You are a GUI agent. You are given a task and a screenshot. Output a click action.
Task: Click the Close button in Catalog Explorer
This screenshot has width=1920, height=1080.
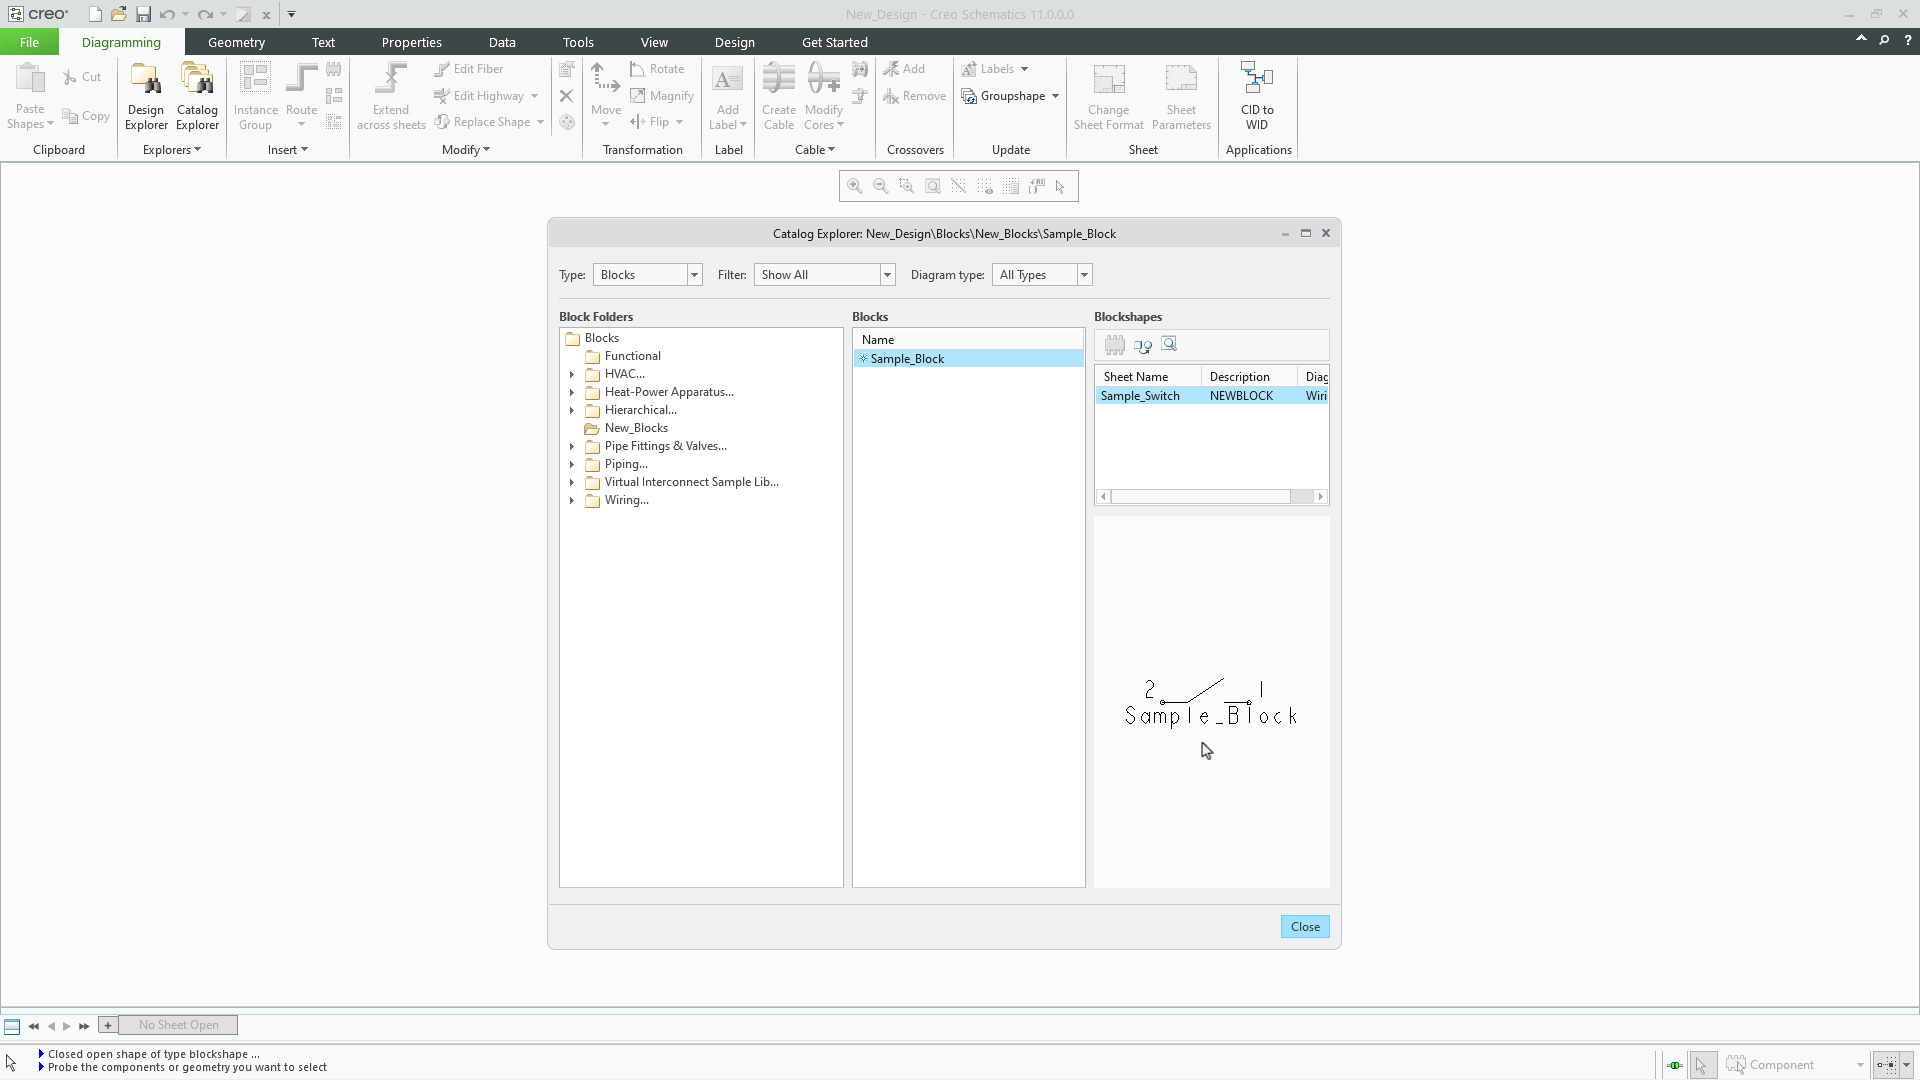pyautogui.click(x=1305, y=927)
